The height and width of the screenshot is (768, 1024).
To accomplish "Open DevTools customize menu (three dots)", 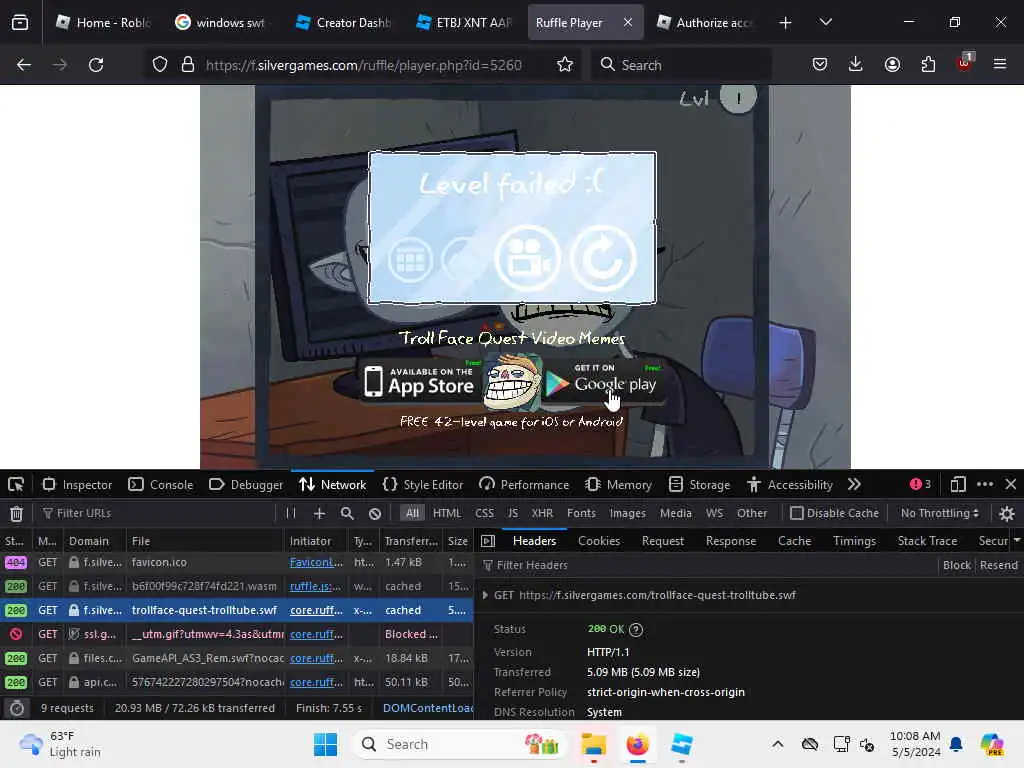I will 985,485.
